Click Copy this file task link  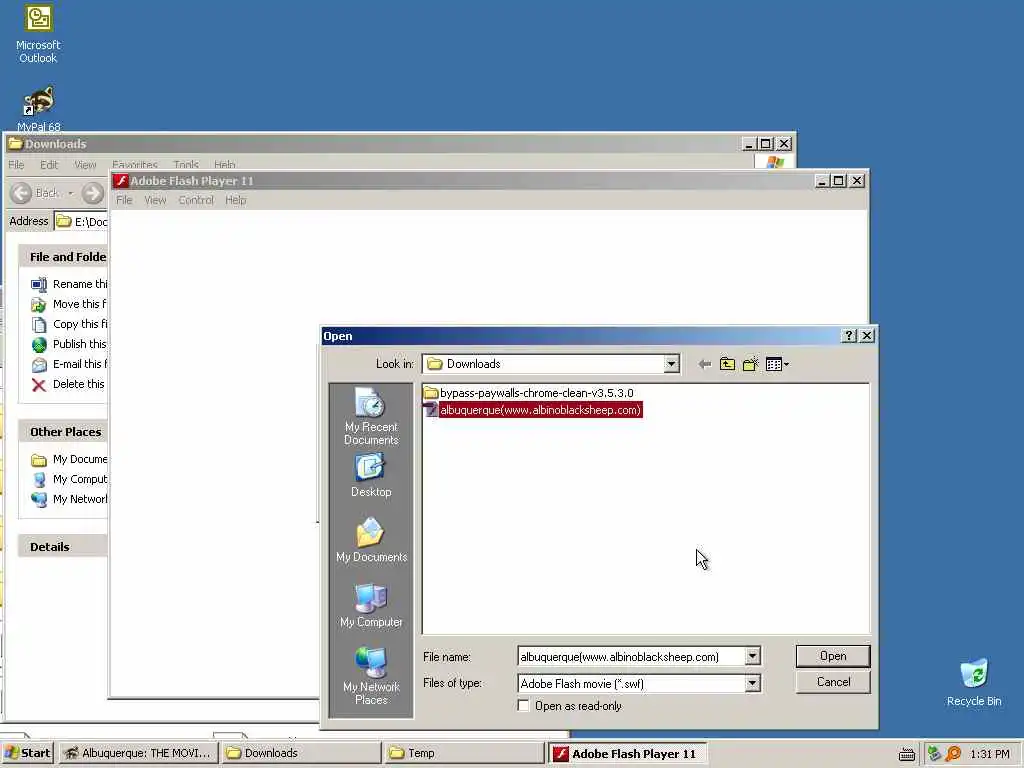point(69,325)
